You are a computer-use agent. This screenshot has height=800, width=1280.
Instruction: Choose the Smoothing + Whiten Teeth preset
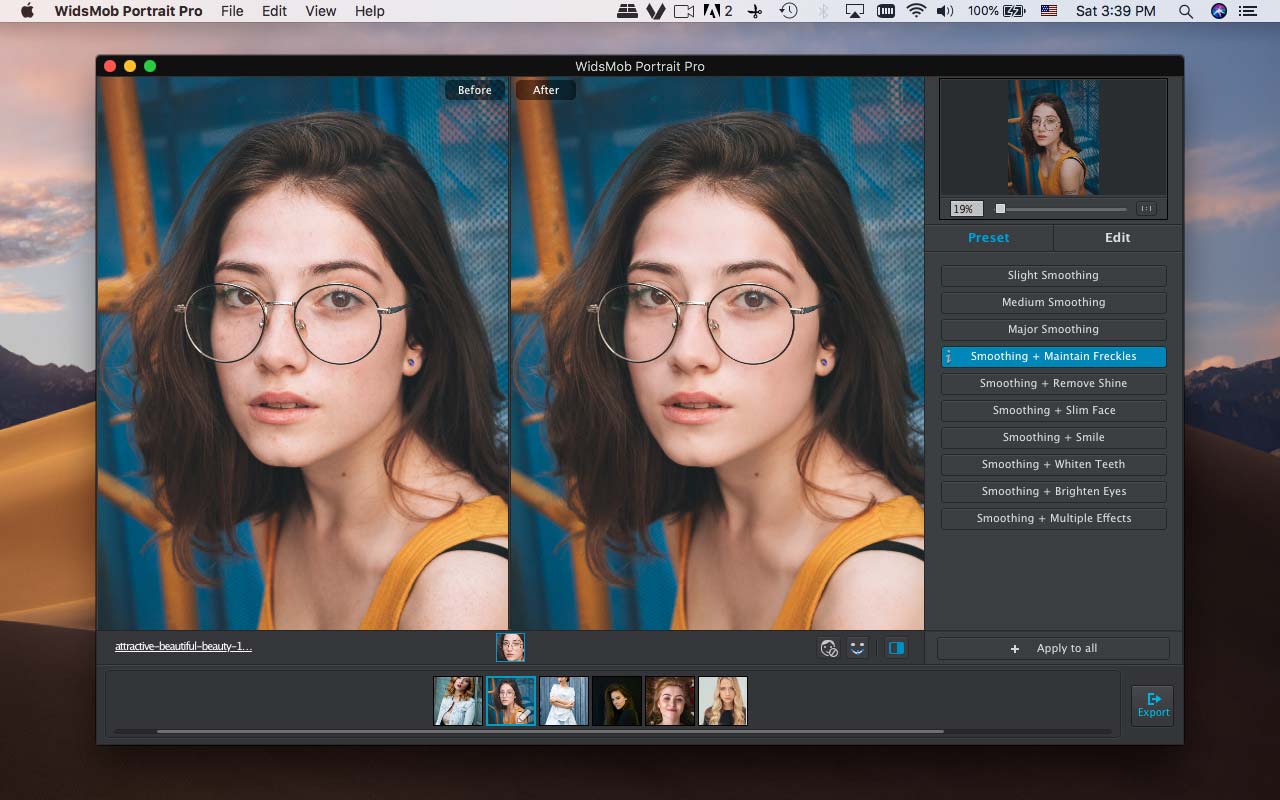pyautogui.click(x=1053, y=465)
